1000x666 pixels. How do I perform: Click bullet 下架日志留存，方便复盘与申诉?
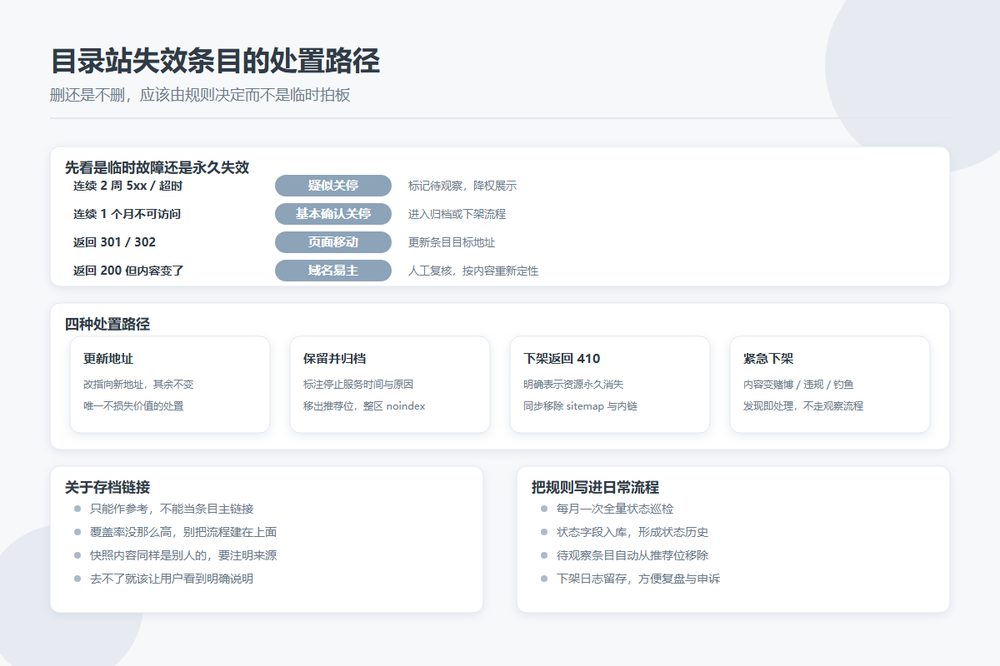638,579
